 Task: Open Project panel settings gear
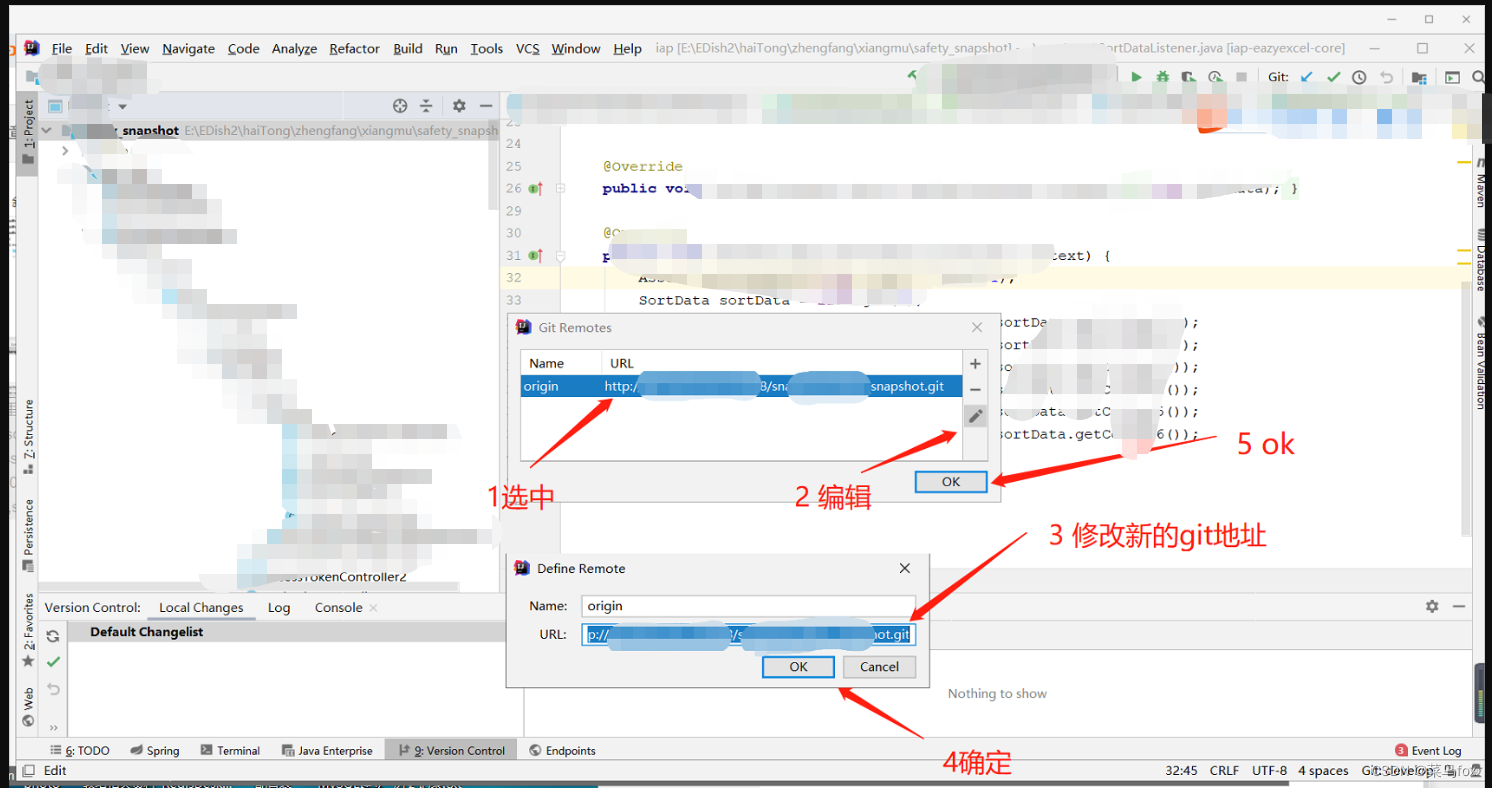pos(459,106)
